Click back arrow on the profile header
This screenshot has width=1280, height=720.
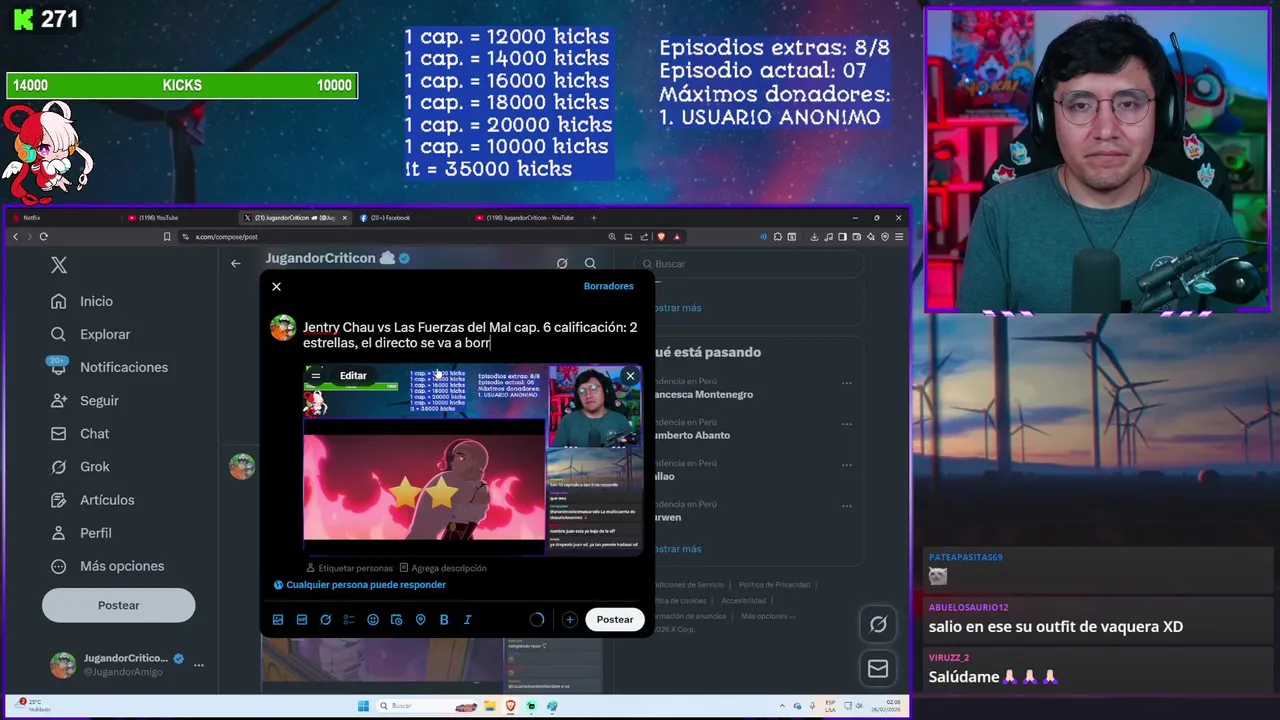tap(236, 264)
